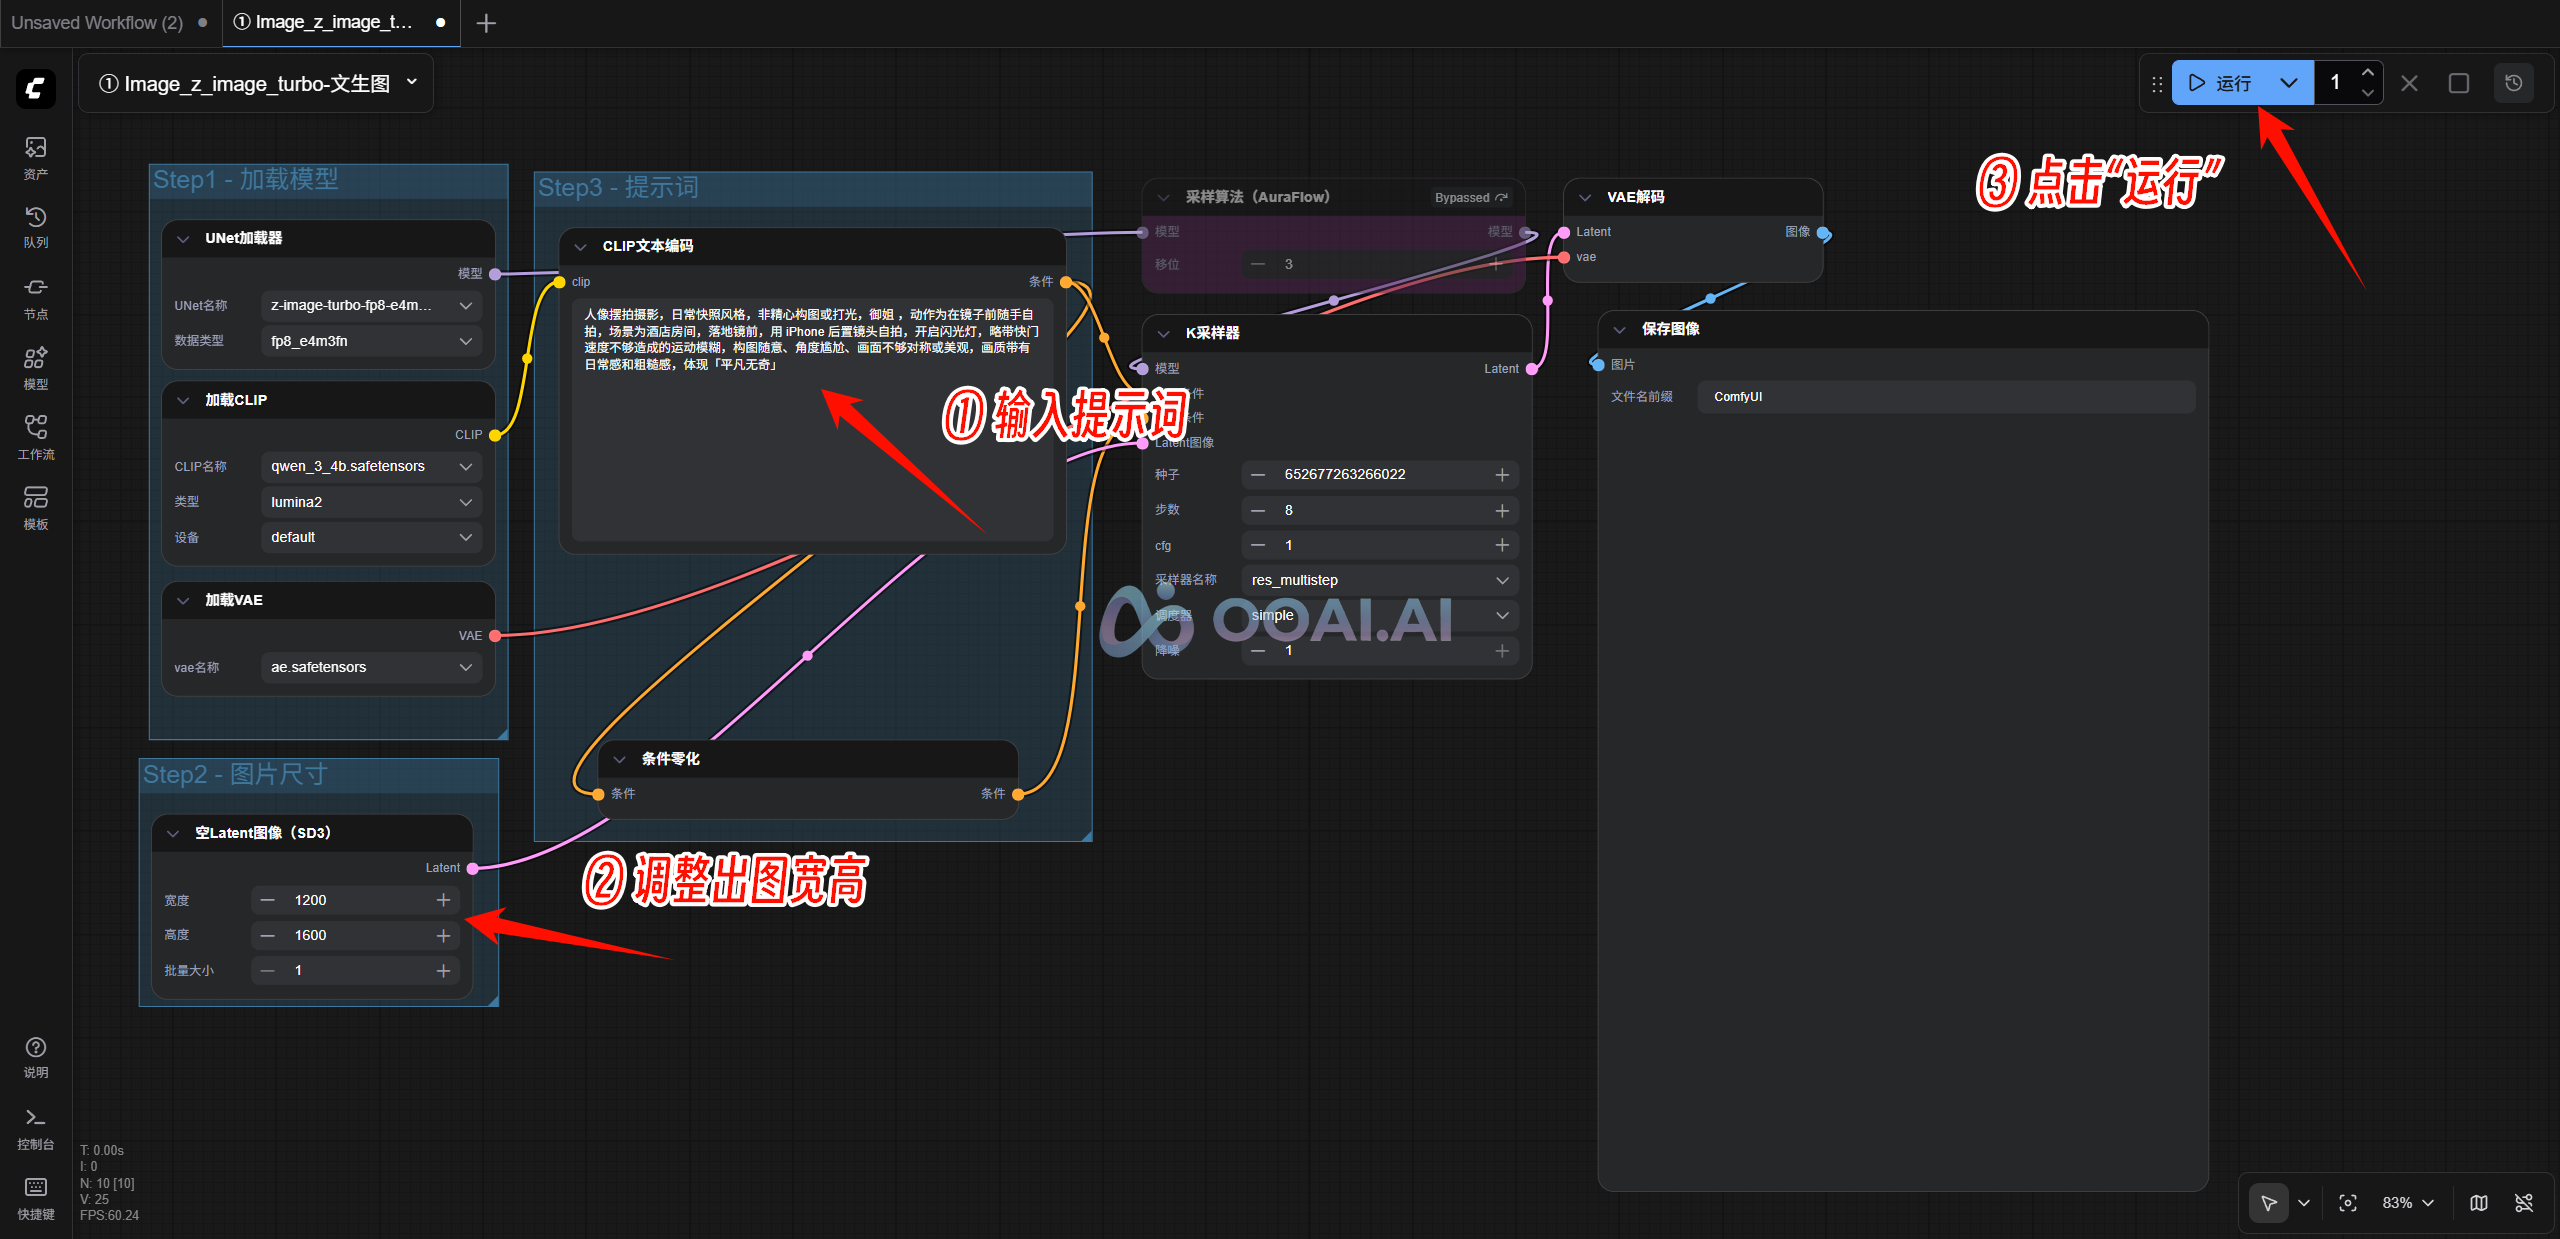Collapse the K采样器 node
The height and width of the screenshot is (1239, 2560).
(x=1163, y=333)
